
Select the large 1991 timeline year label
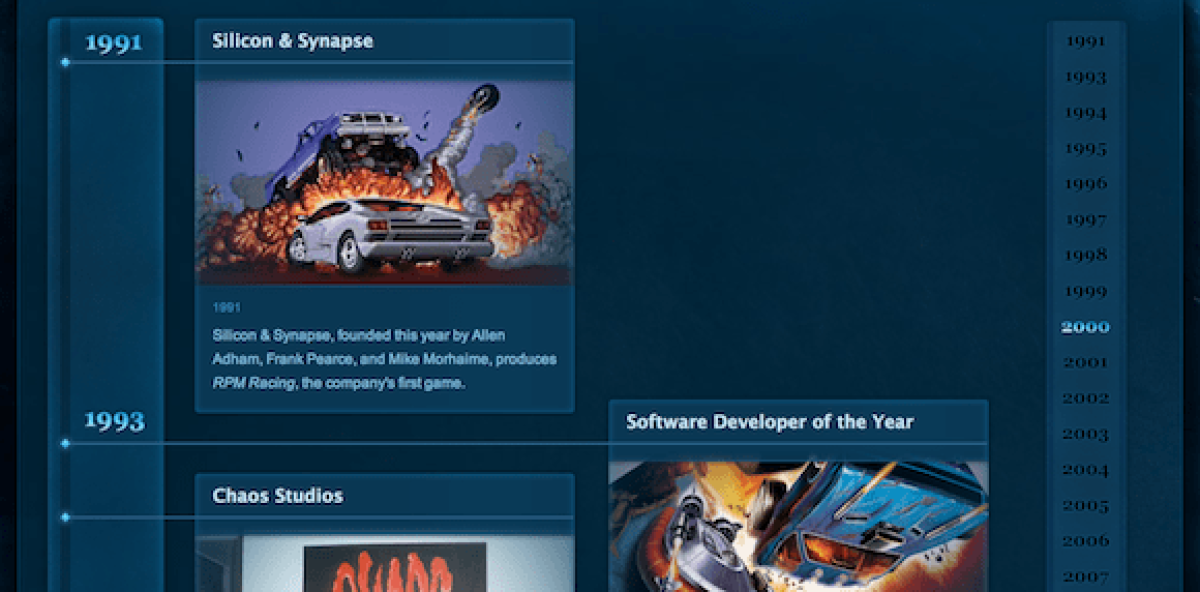coord(113,43)
